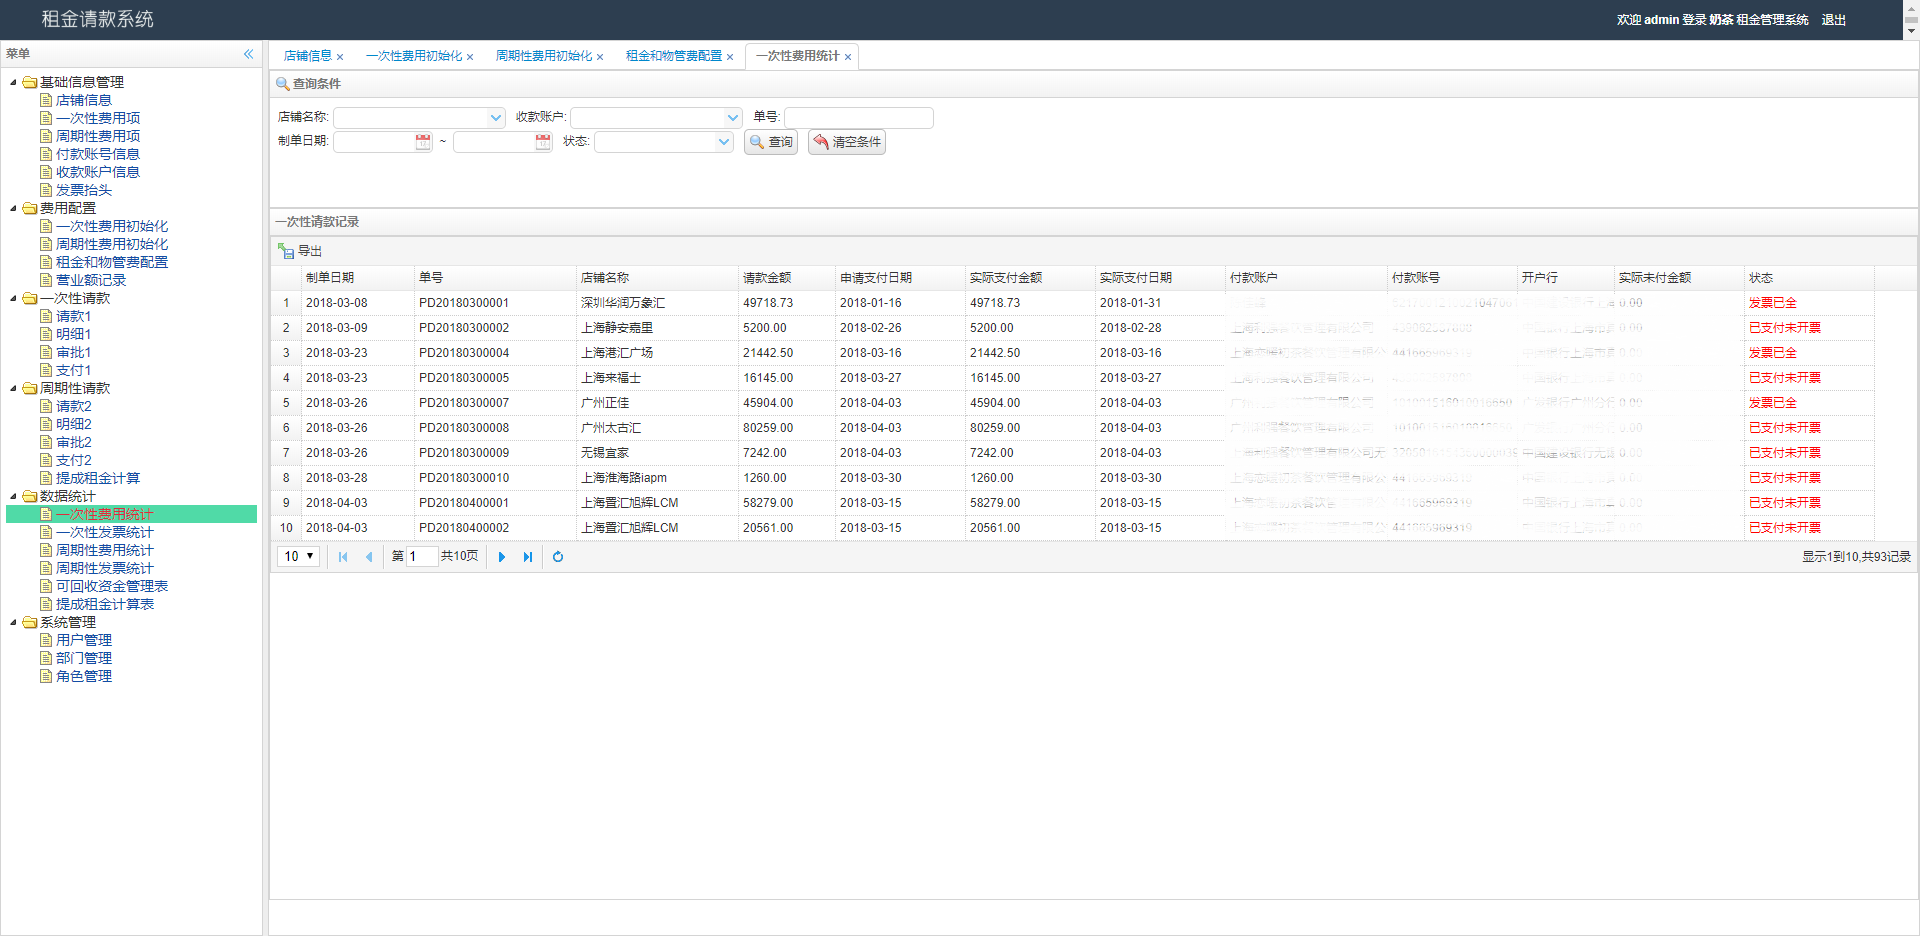Collapse the left menu panel
Image resolution: width=1920 pixels, height=936 pixels.
[x=248, y=54]
